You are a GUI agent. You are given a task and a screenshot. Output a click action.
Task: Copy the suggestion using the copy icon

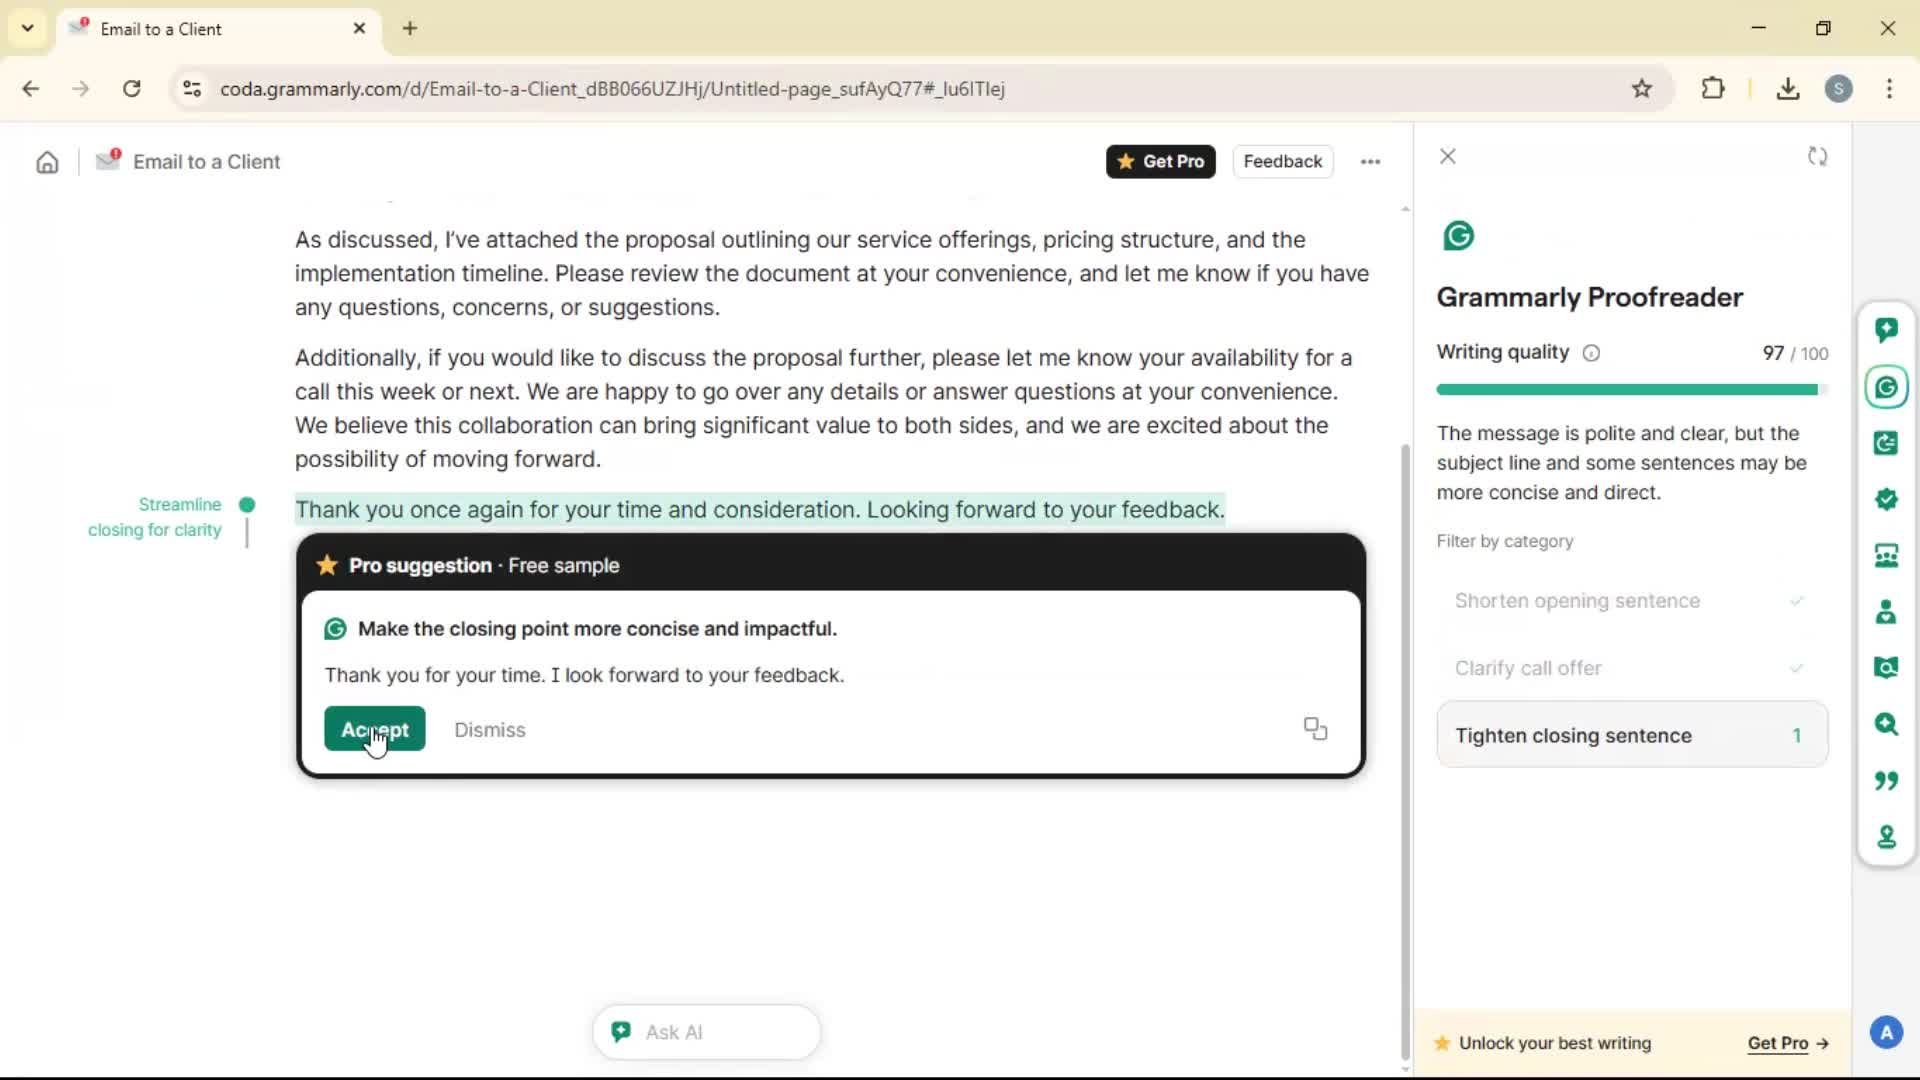(1315, 729)
